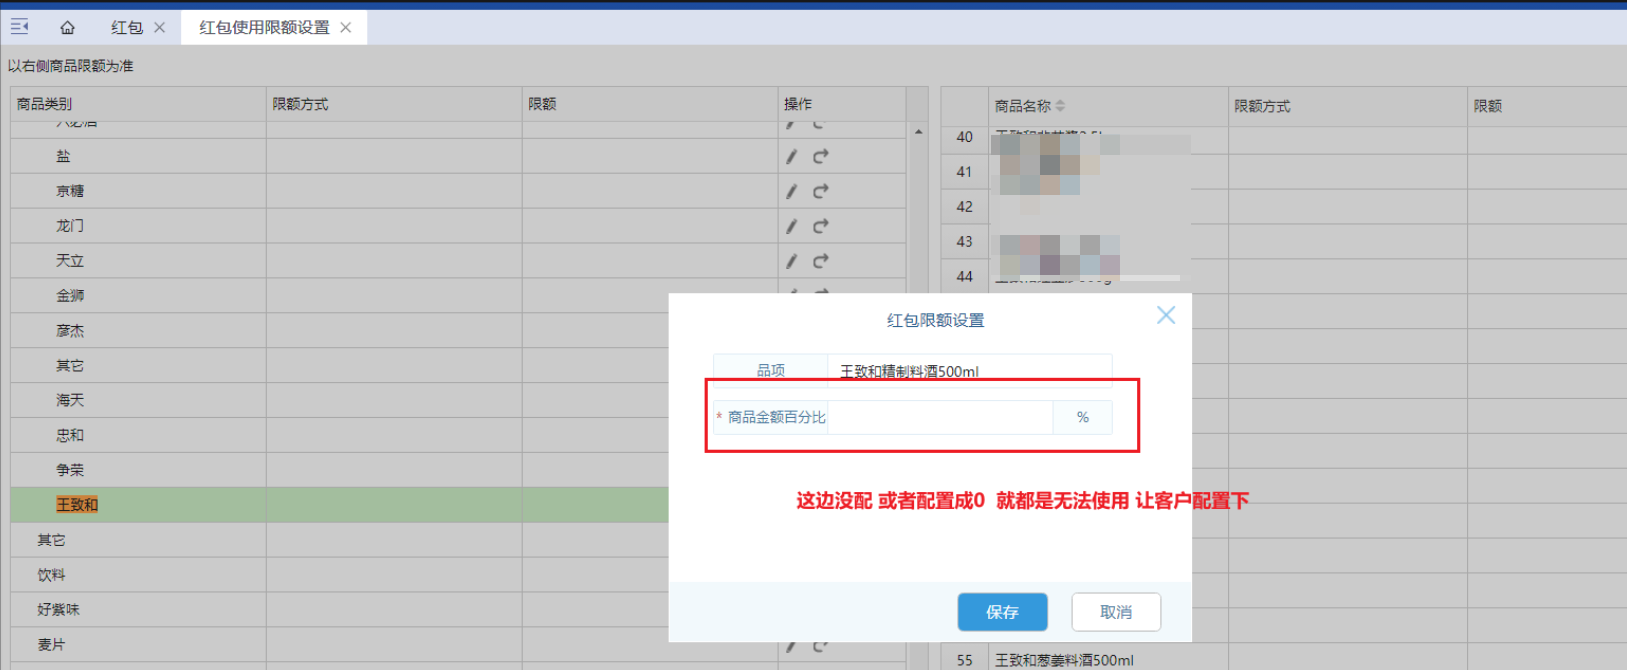
Task: Select the 好紫味 category row
Action: pos(58,610)
